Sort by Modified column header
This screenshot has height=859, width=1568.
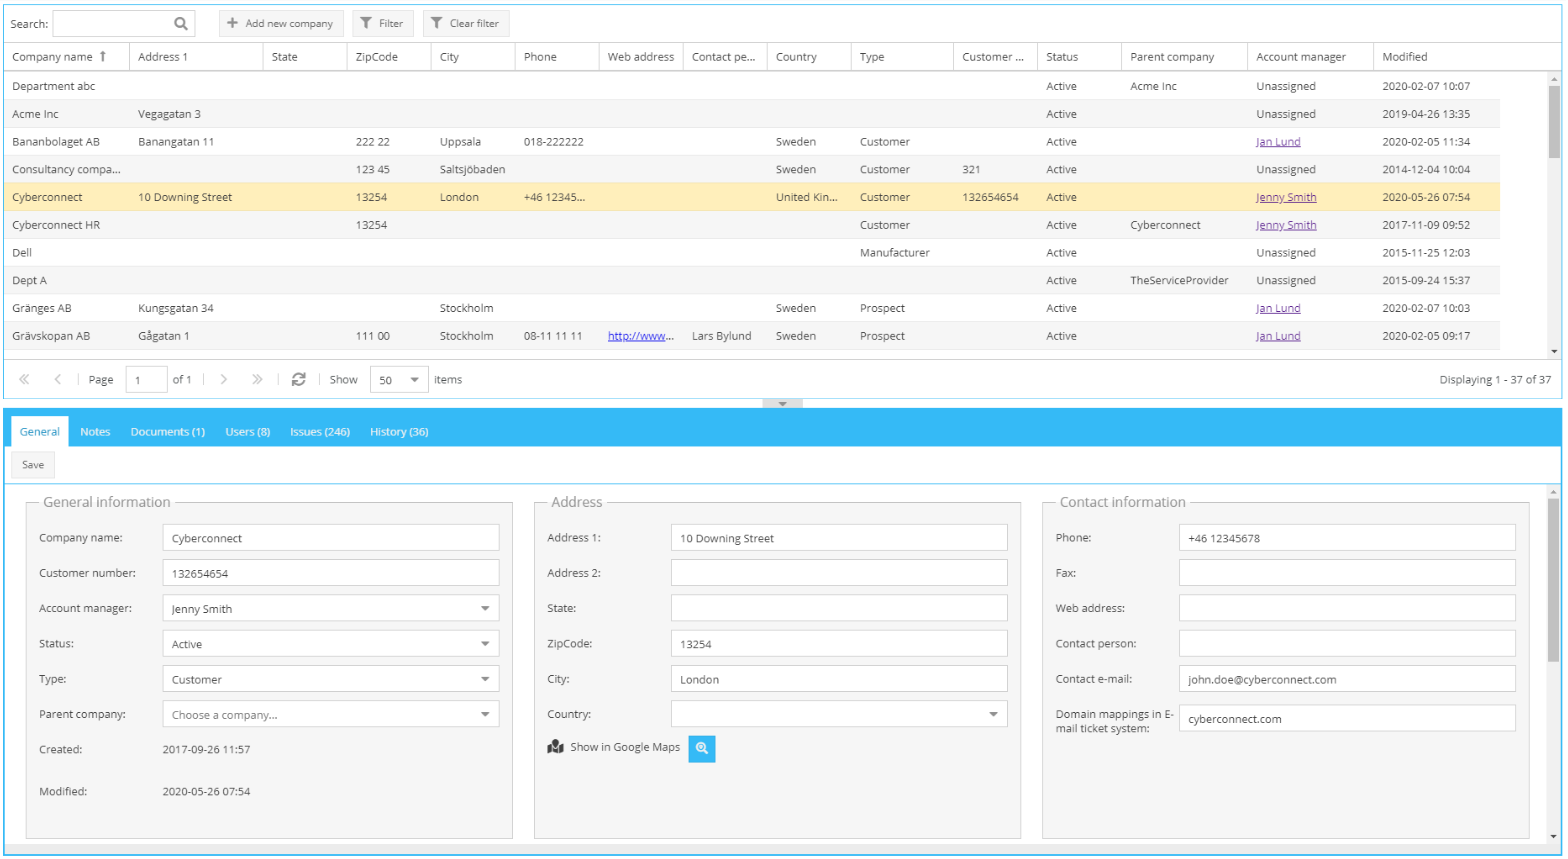coord(1436,57)
